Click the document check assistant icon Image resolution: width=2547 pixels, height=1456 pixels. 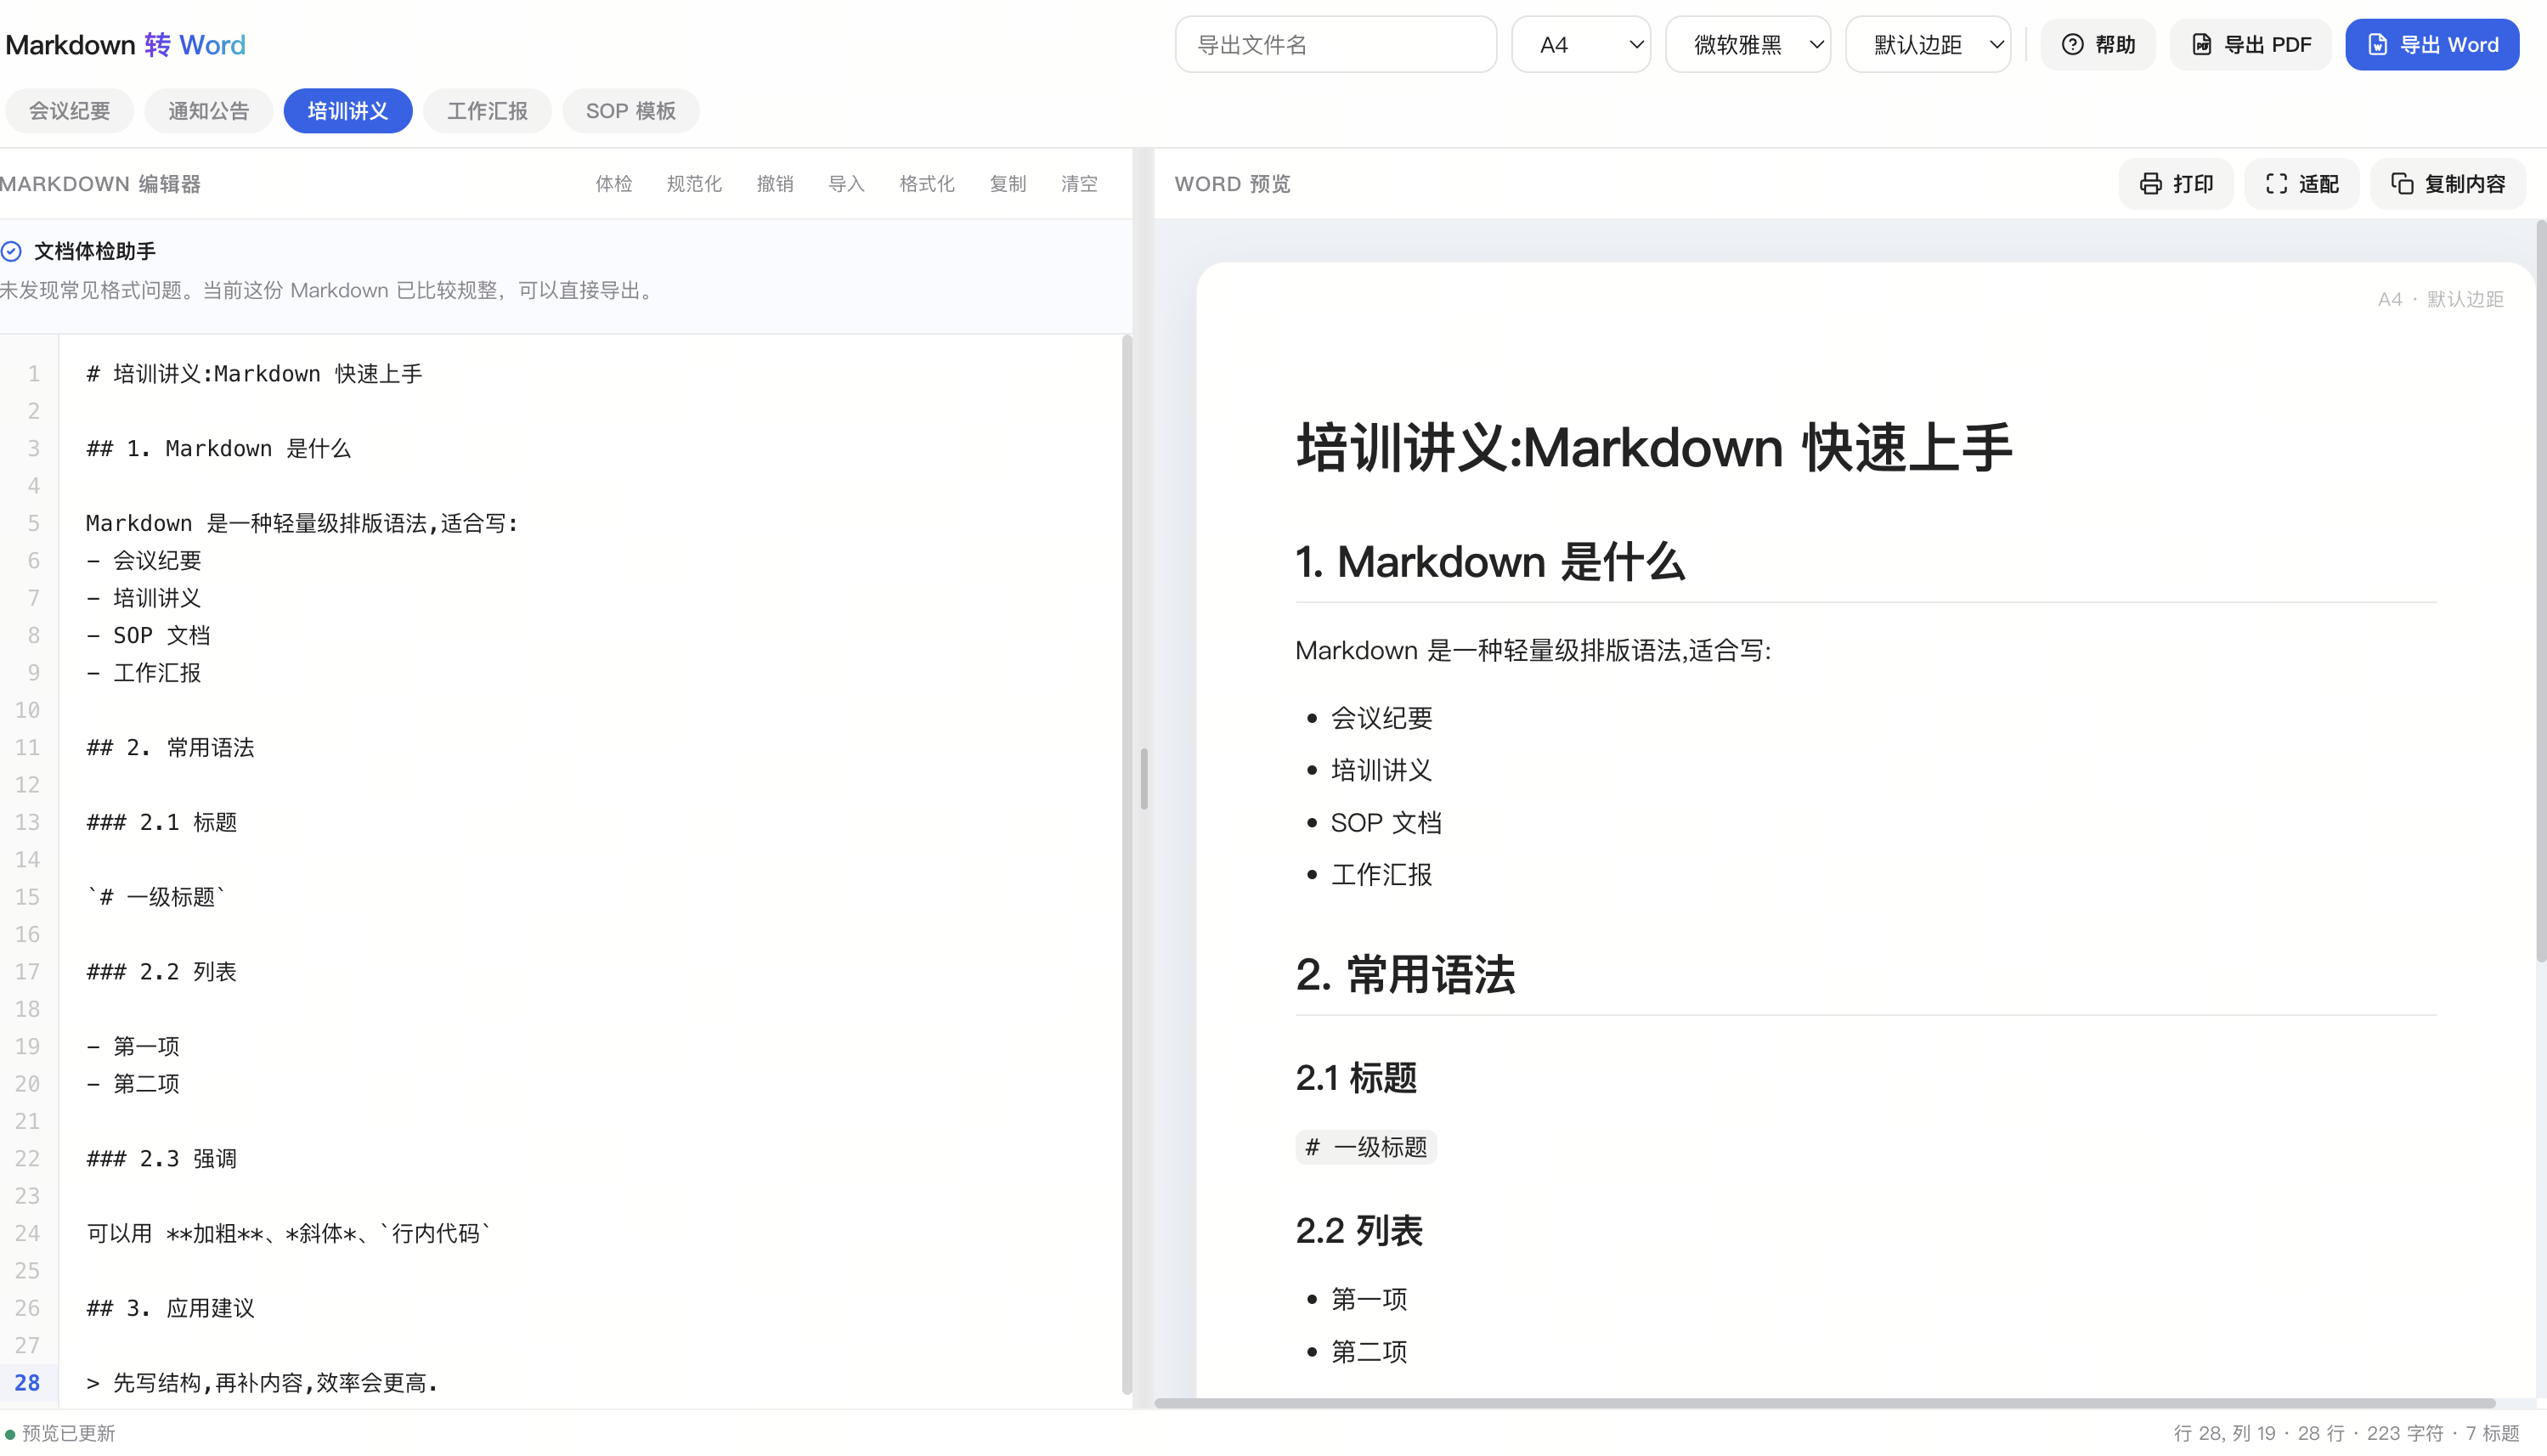click(x=11, y=251)
